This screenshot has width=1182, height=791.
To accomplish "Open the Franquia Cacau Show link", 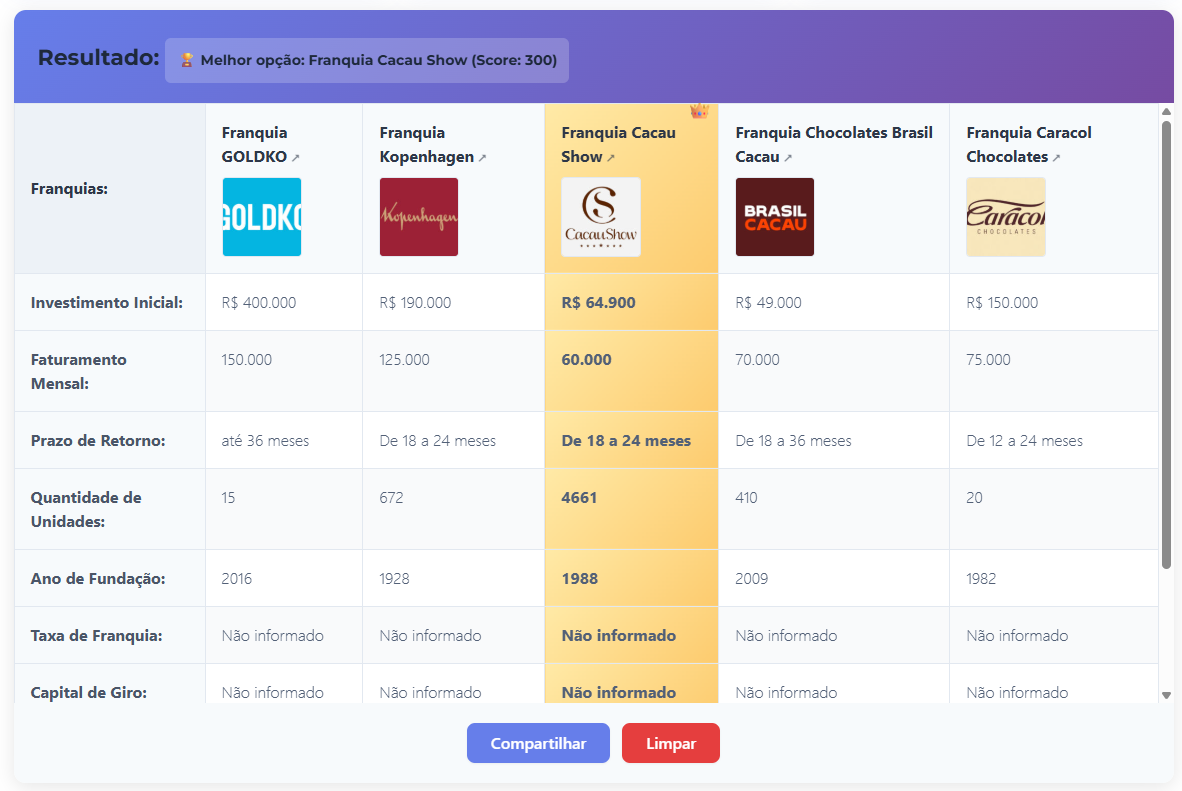I will click(618, 145).
